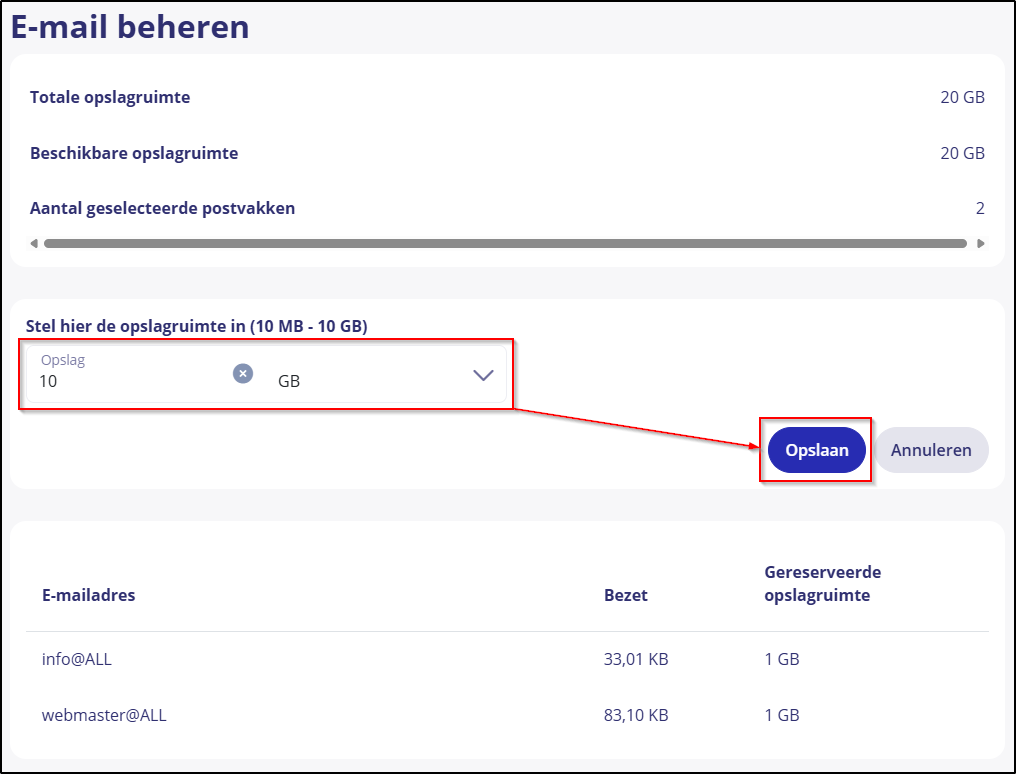This screenshot has height=774, width=1016.
Task: Save storage settings with Opslaan
Action: [816, 450]
